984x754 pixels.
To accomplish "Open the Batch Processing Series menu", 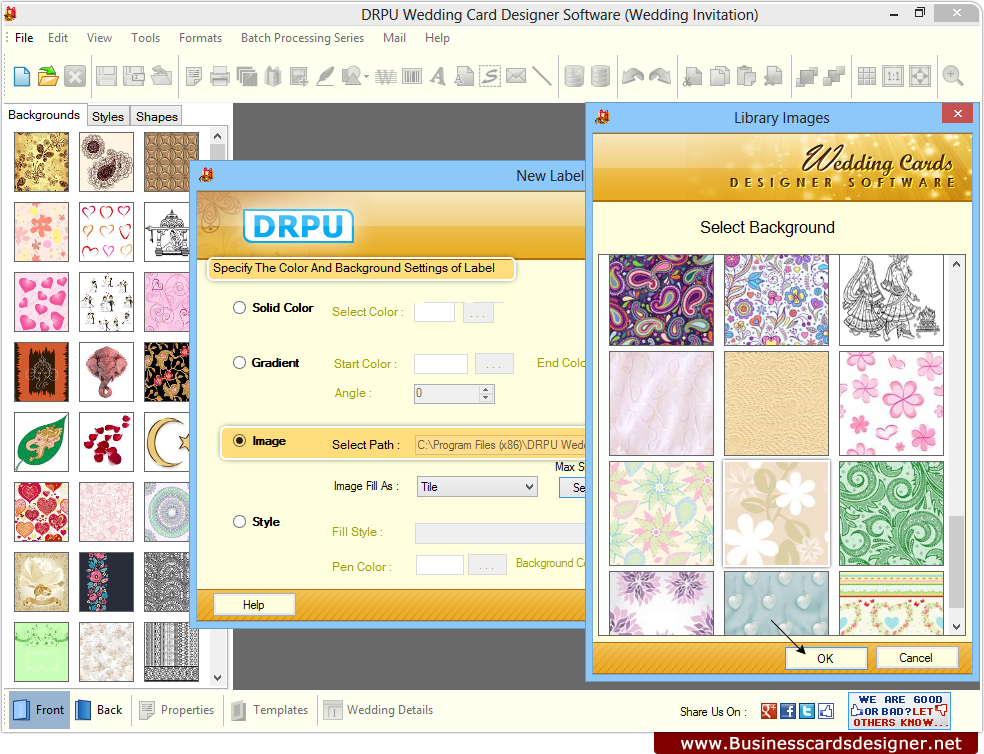I will click(302, 38).
